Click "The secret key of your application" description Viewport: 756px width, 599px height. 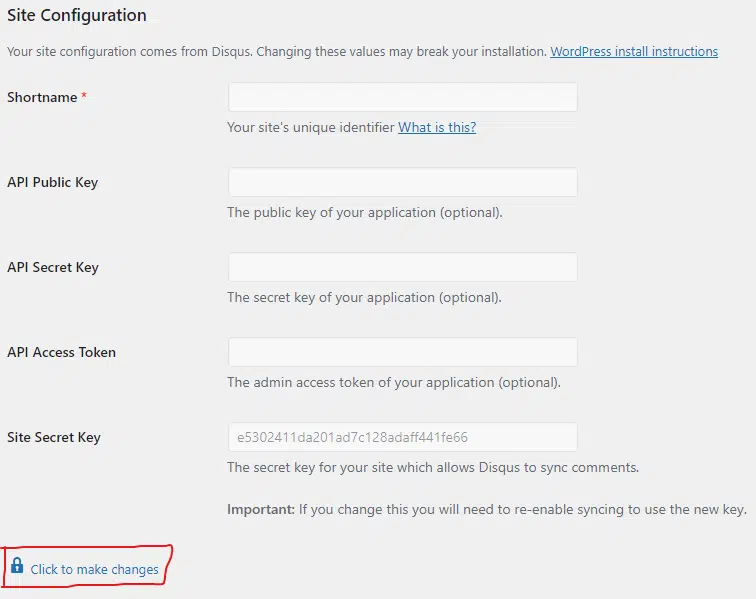point(364,298)
